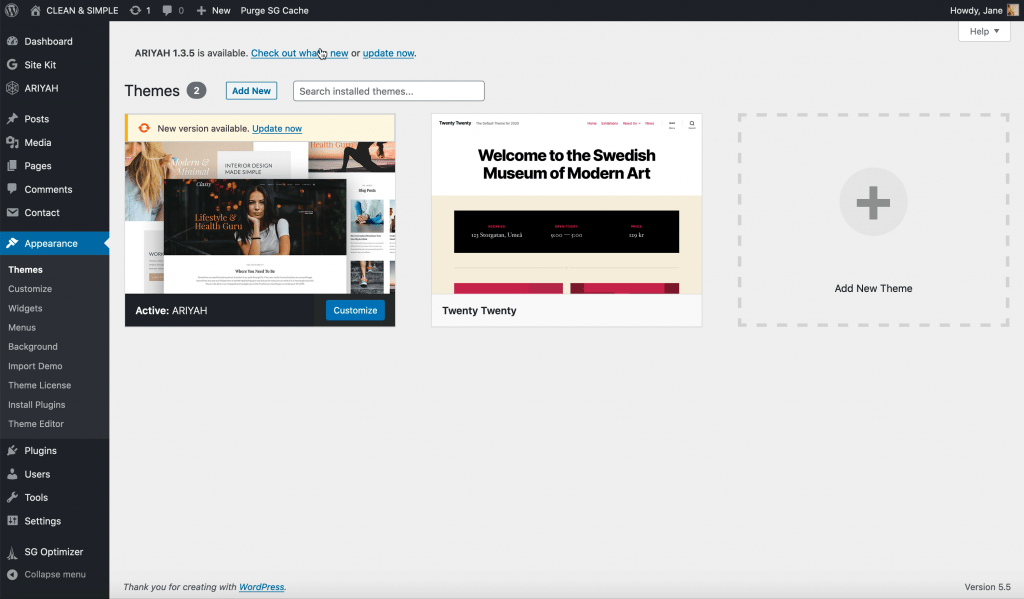Viewport: 1024px width, 599px height.
Task: Select the Pages icon in the sidebar
Action: (14, 165)
